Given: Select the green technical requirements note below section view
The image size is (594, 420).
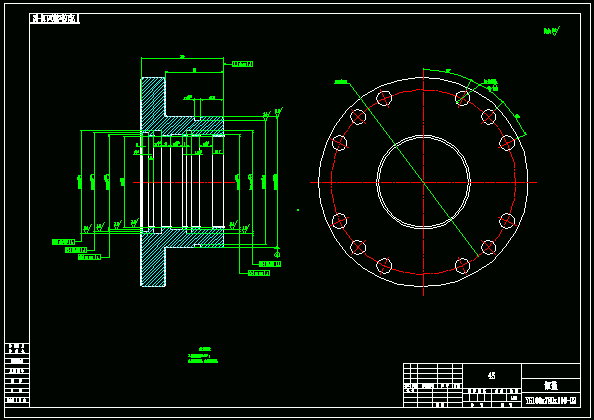Looking at the screenshot, I should 203,356.
